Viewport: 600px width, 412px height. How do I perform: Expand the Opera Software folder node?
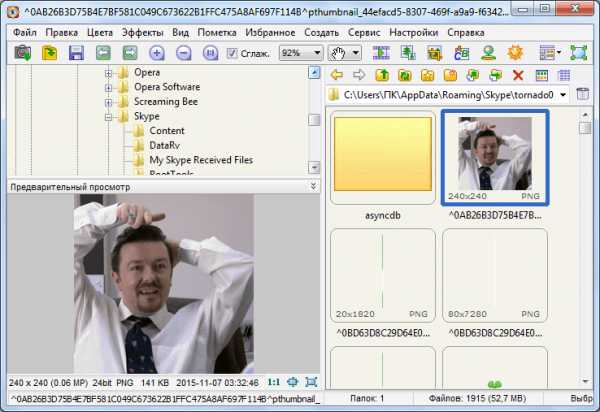click(108, 88)
